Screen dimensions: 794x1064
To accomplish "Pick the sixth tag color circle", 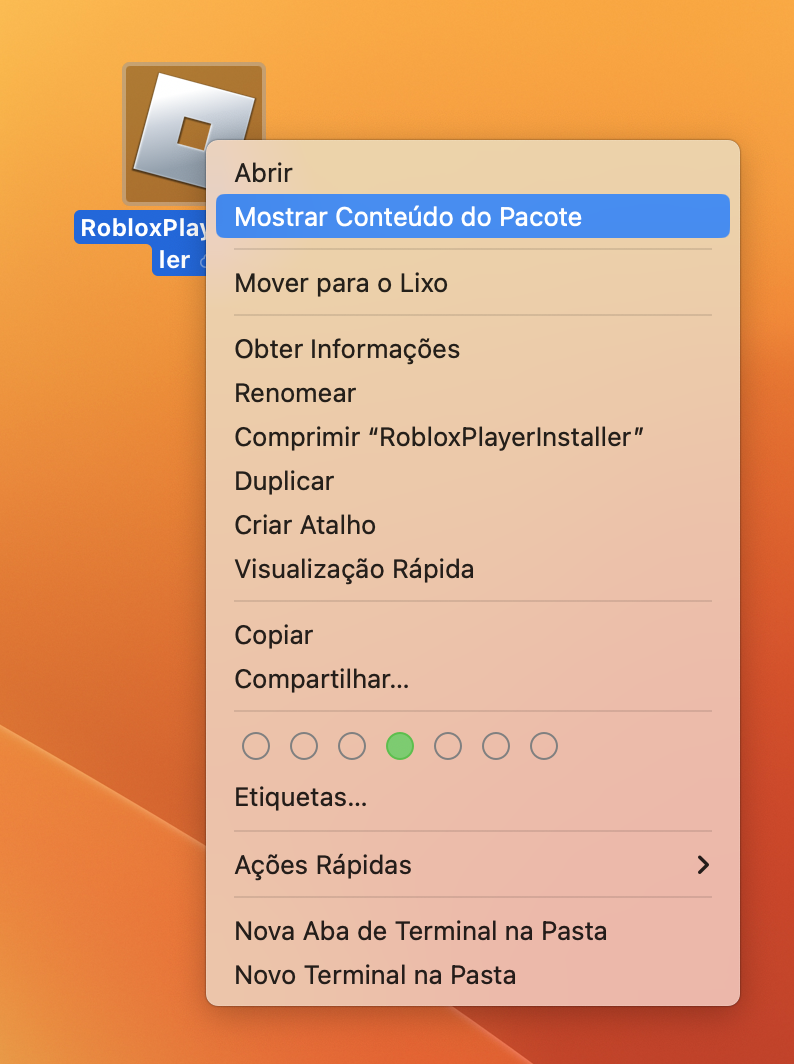I will click(496, 746).
